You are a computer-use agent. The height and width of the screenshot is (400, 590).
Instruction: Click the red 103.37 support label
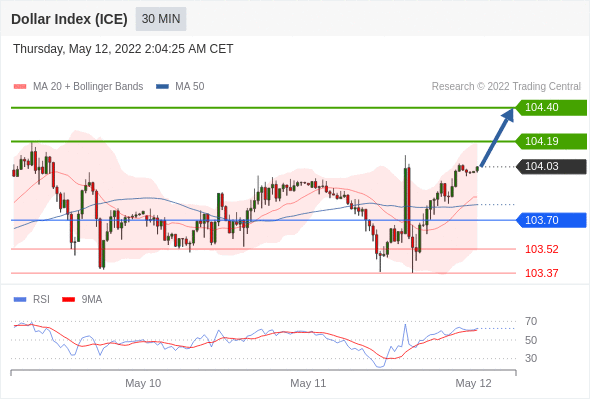tap(541, 273)
